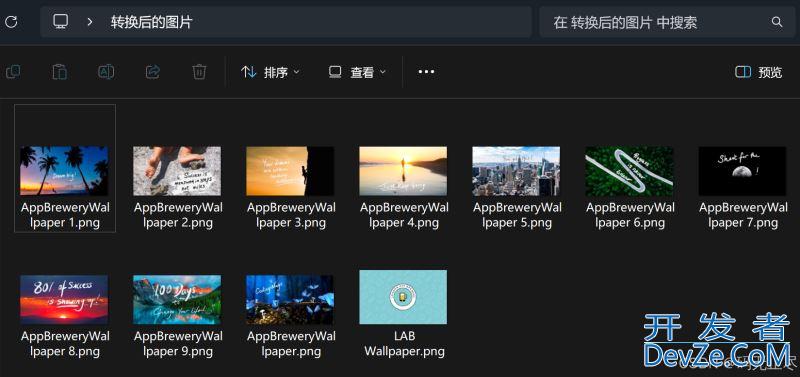Click the Copy icon in toolbar
The image size is (800, 377).
[13, 72]
